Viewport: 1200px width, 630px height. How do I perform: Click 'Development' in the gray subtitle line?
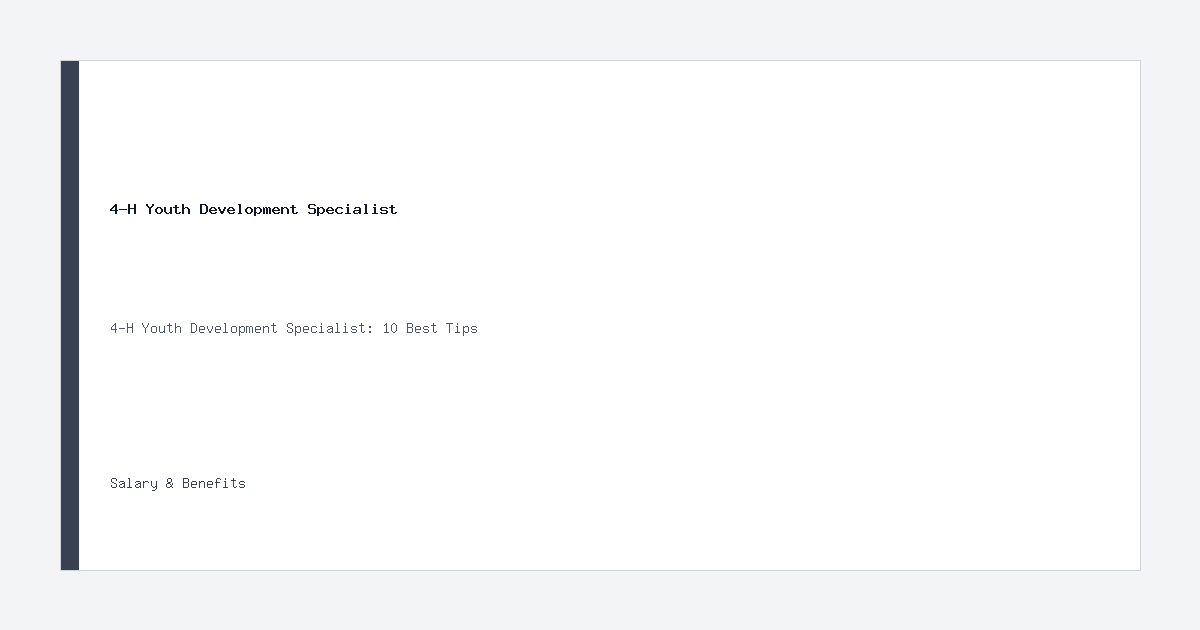234,328
